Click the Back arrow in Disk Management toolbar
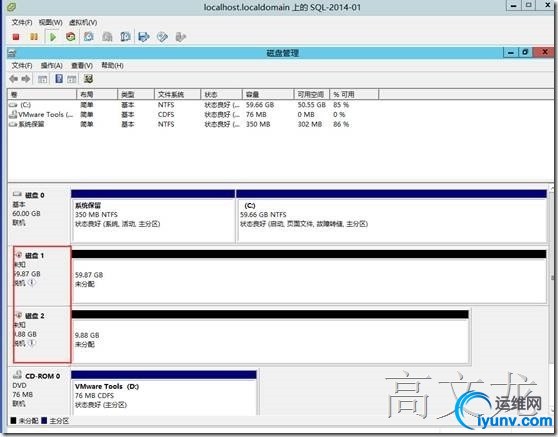Image resolution: width=558 pixels, height=437 pixels. click(x=14, y=79)
